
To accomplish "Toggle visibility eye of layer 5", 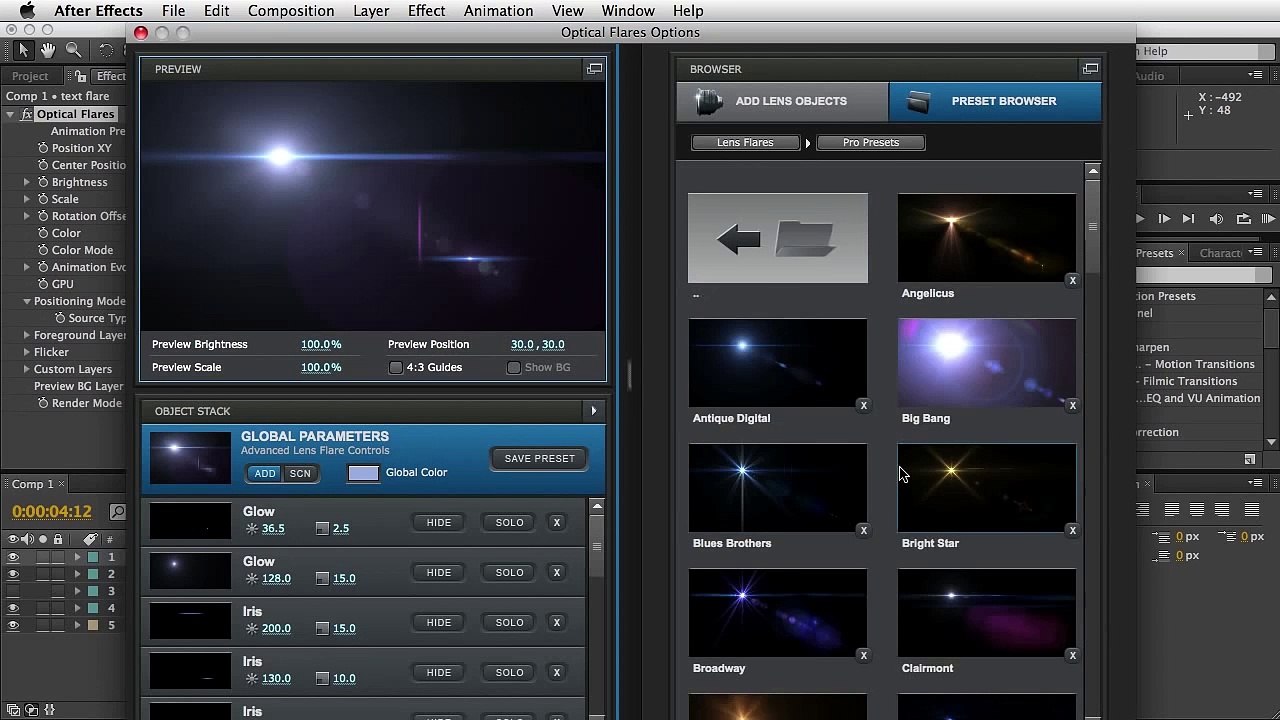I will point(13,625).
